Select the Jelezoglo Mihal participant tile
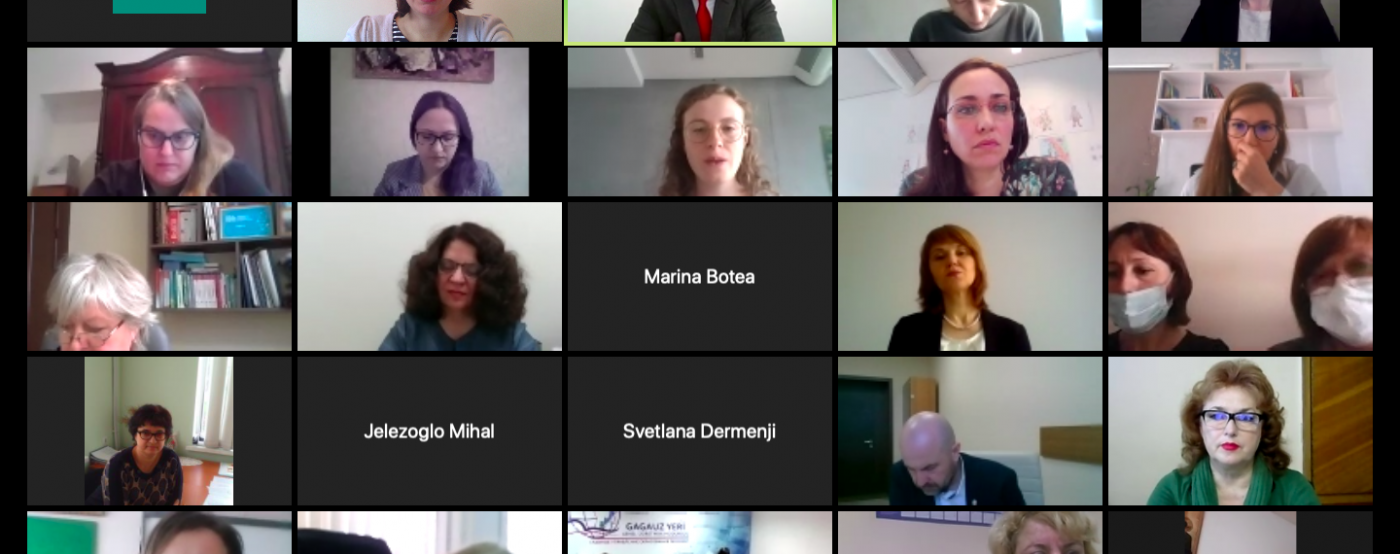This screenshot has width=1400, height=554. coord(429,431)
